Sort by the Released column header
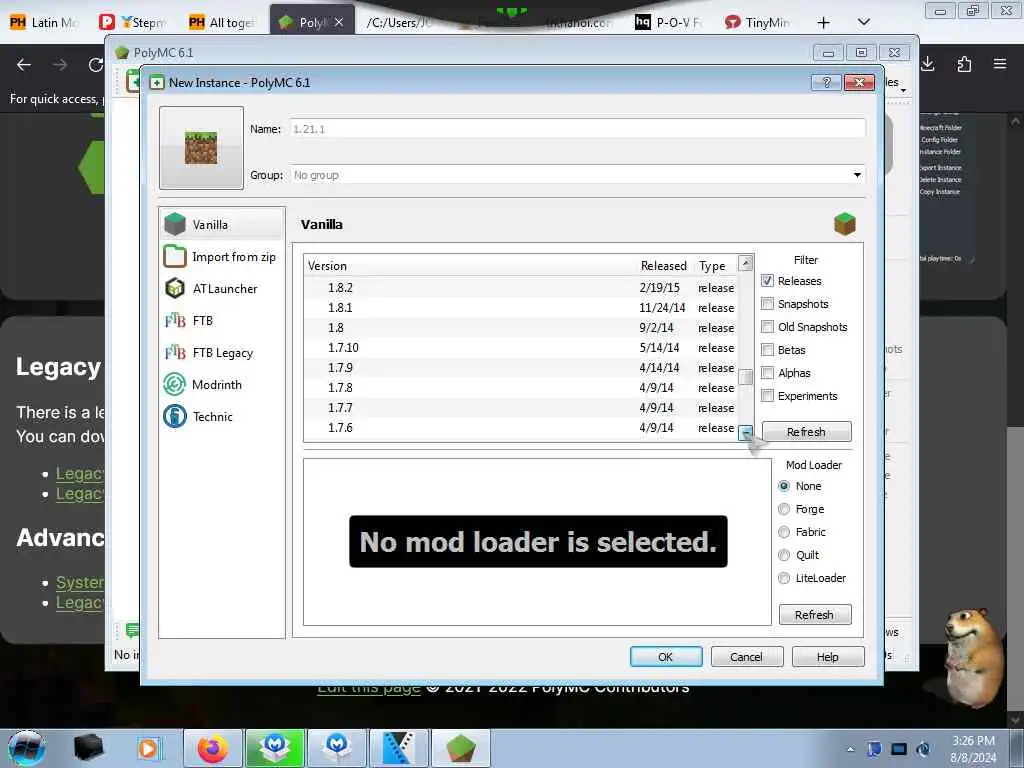Screen dimensions: 1024x768 pyautogui.click(x=664, y=266)
